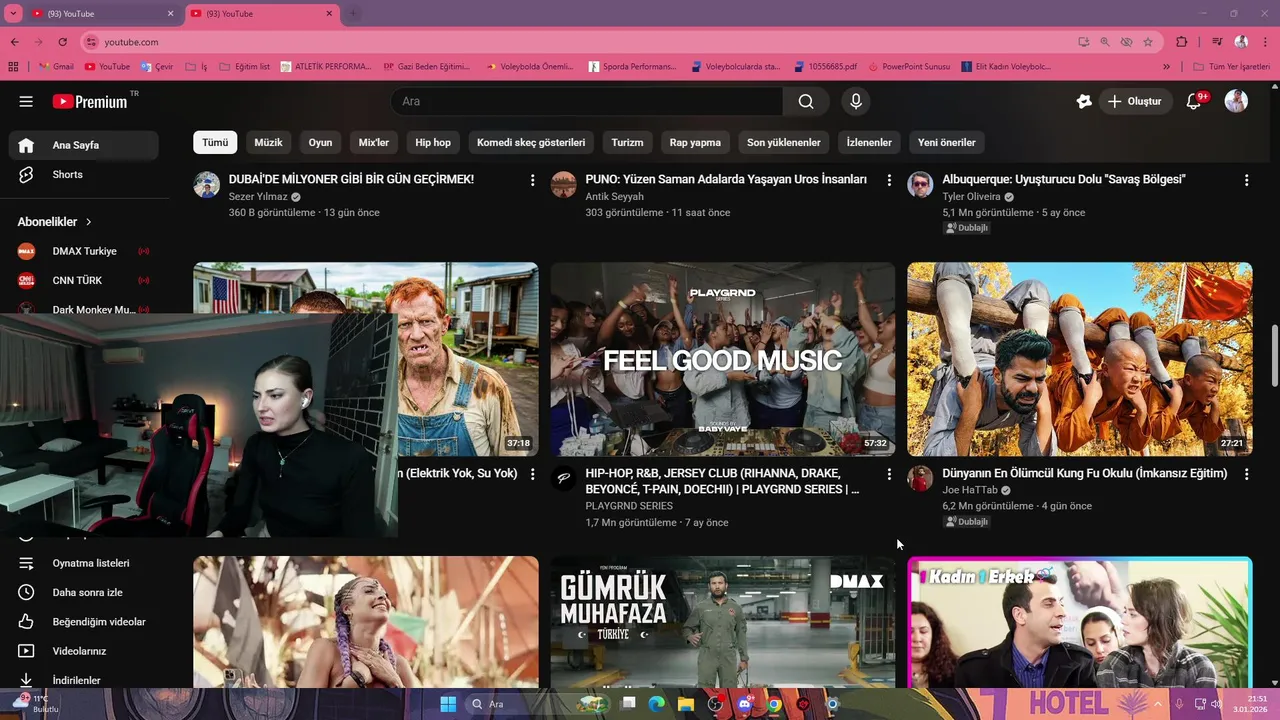
Task: Open options for Kung Fu Okulu video
Action: (x=1246, y=474)
